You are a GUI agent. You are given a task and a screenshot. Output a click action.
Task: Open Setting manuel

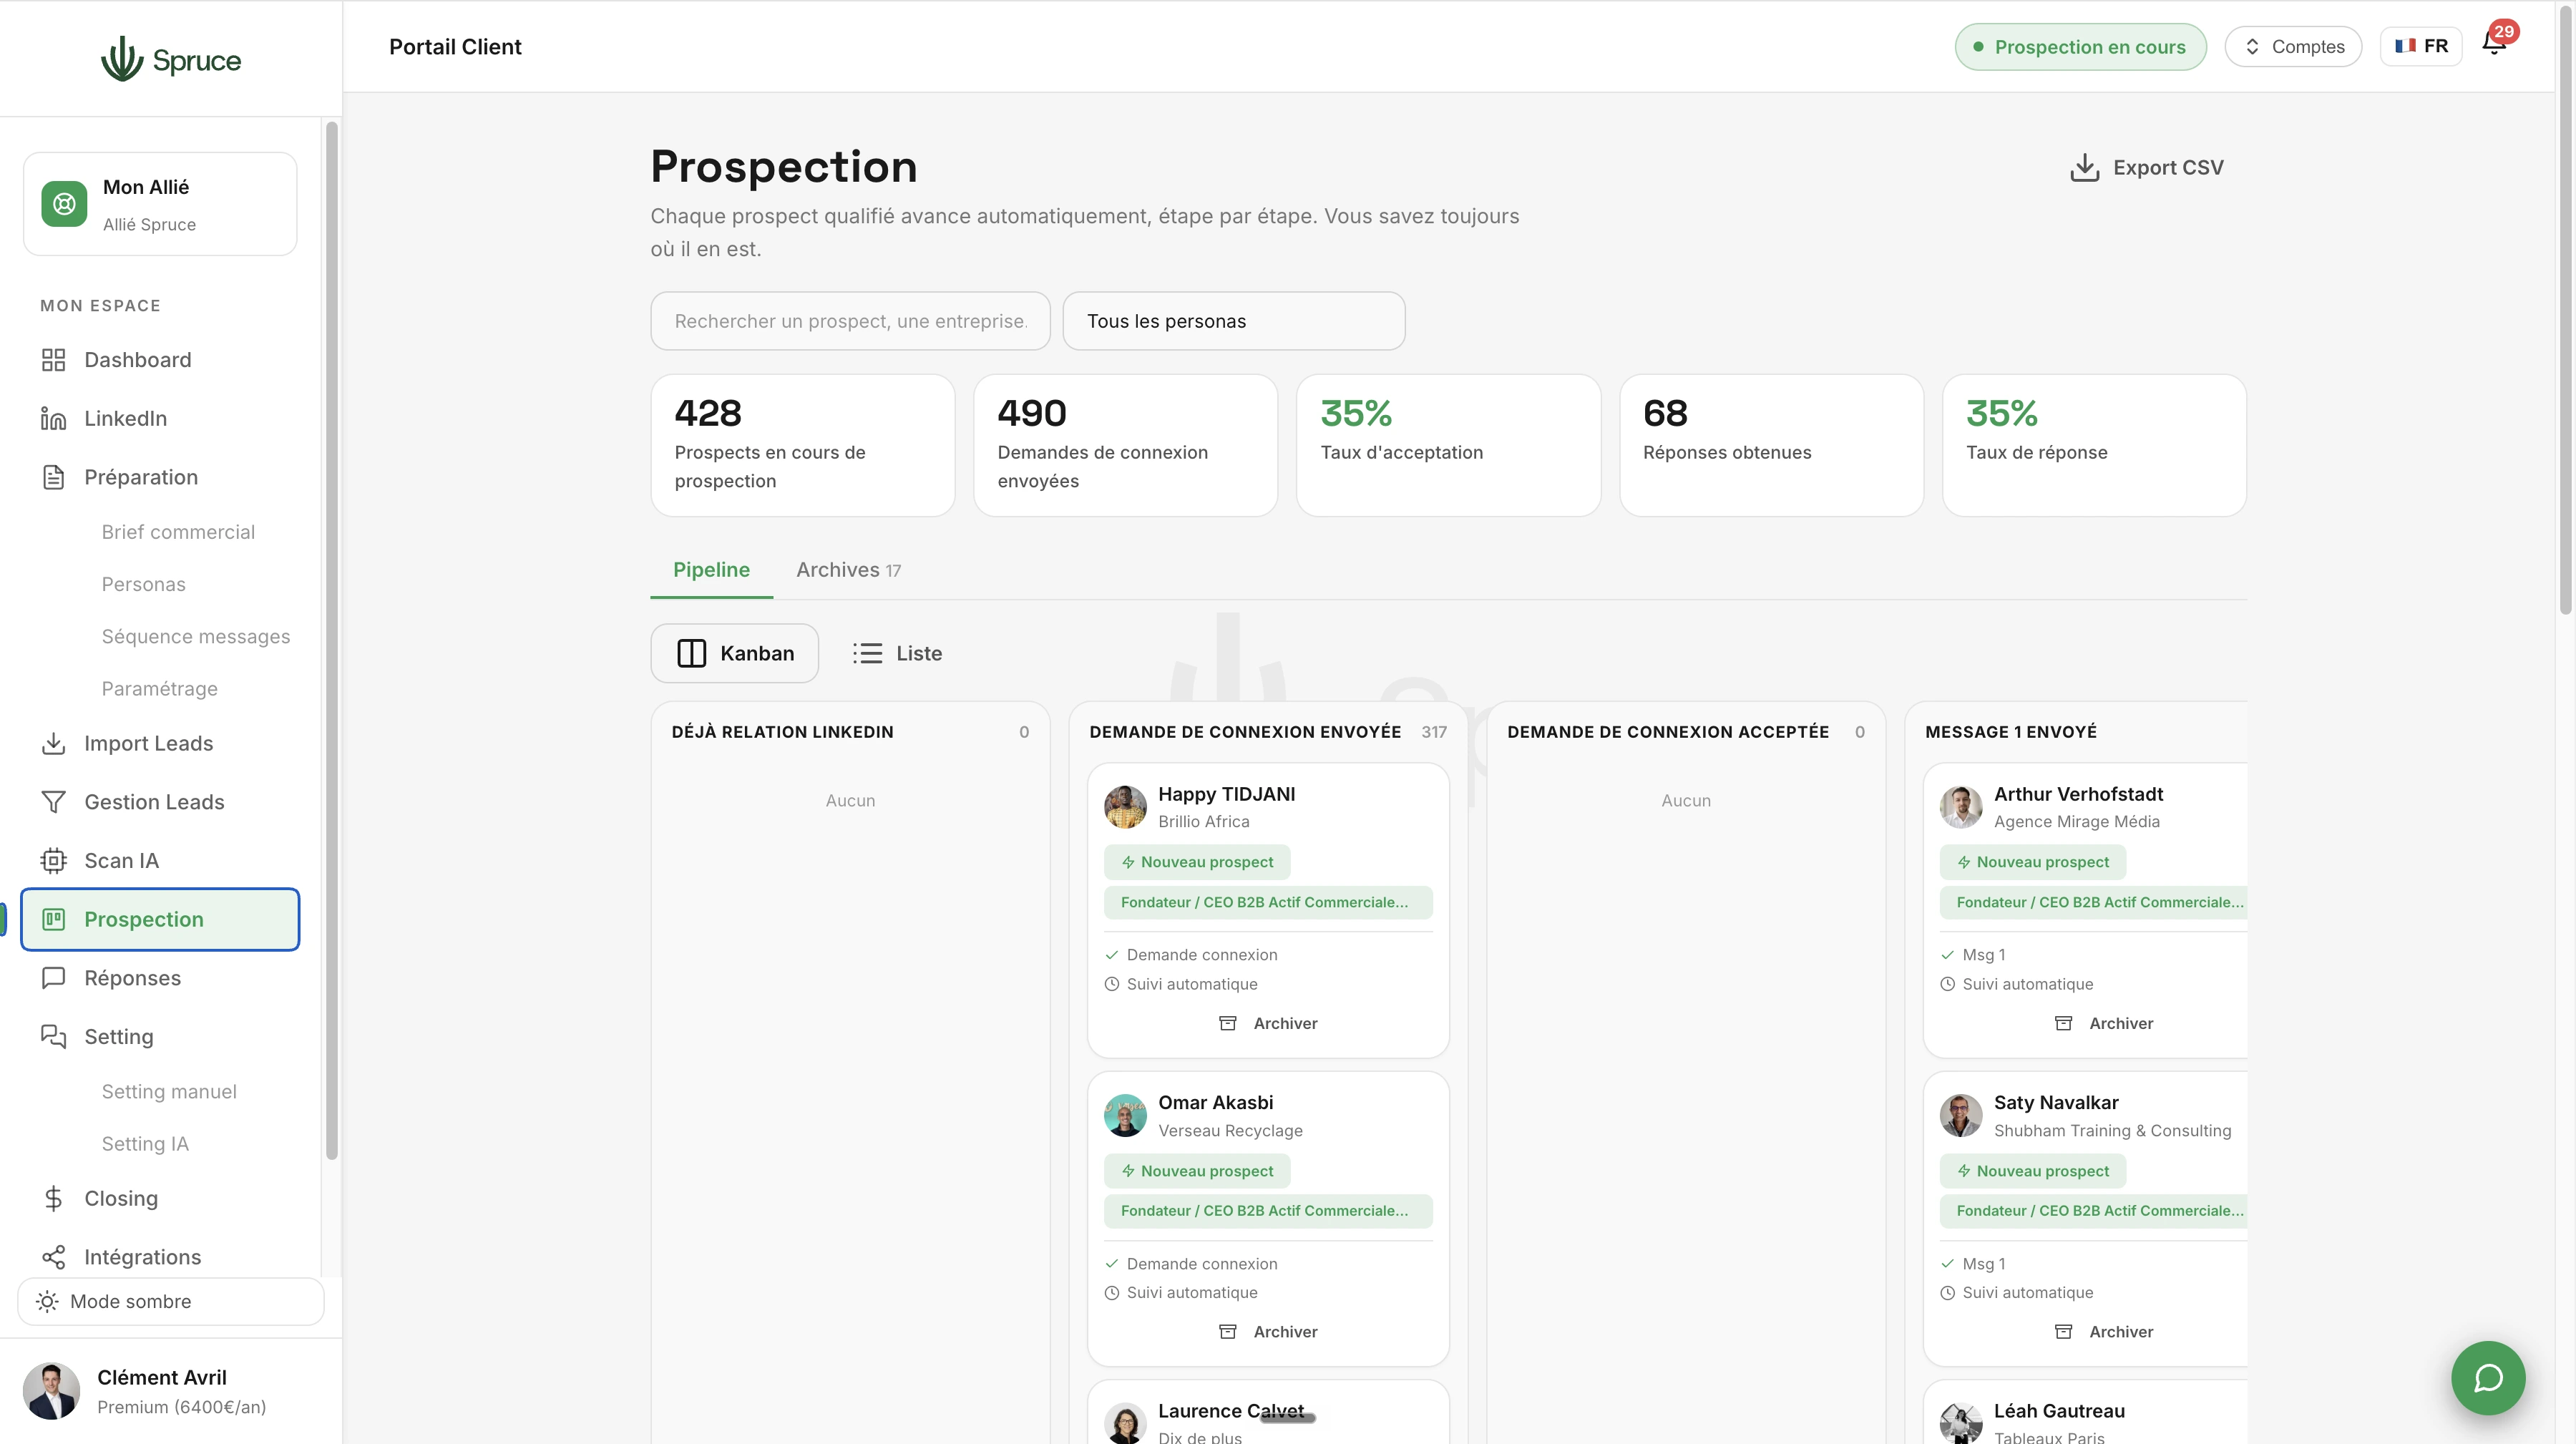click(x=169, y=1092)
